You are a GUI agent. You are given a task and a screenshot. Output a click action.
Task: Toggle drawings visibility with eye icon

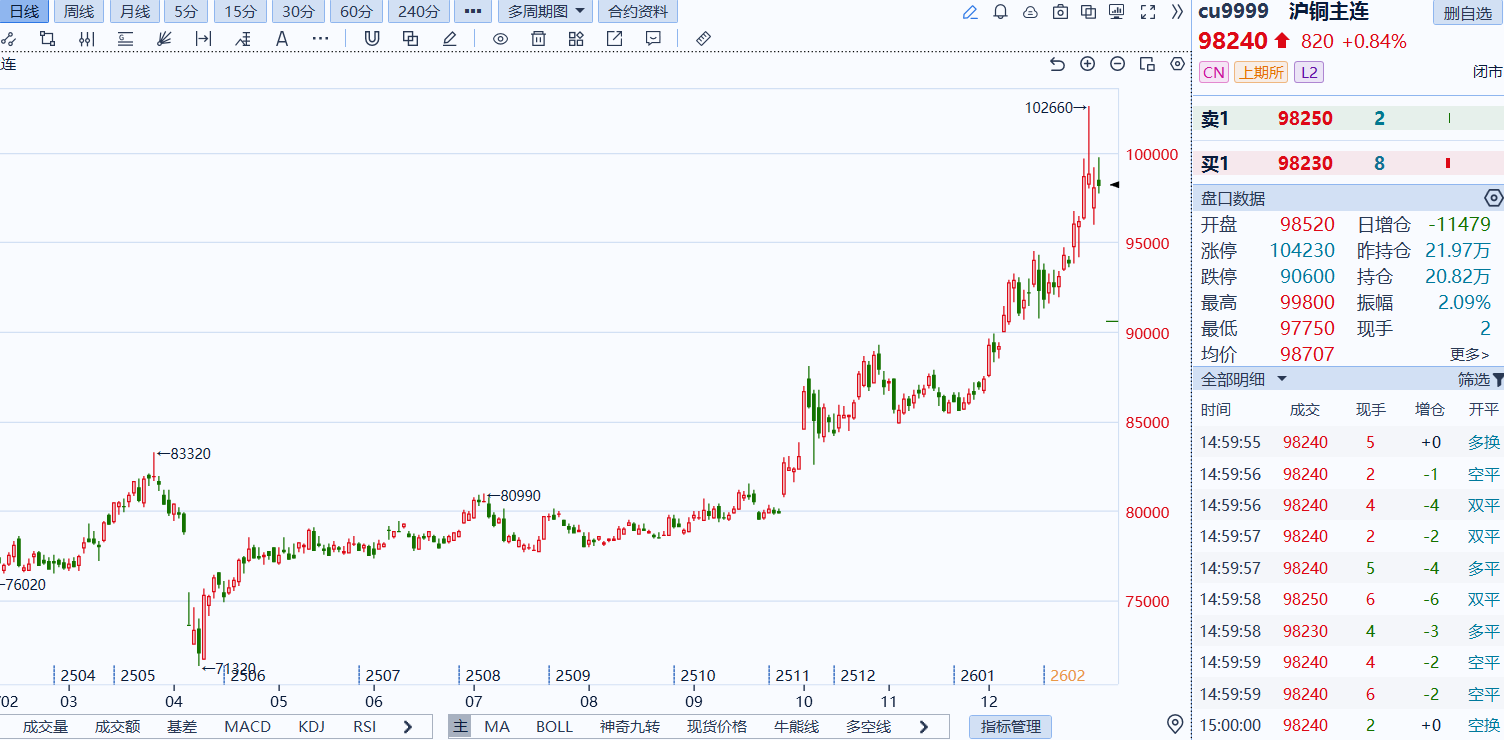[x=500, y=39]
